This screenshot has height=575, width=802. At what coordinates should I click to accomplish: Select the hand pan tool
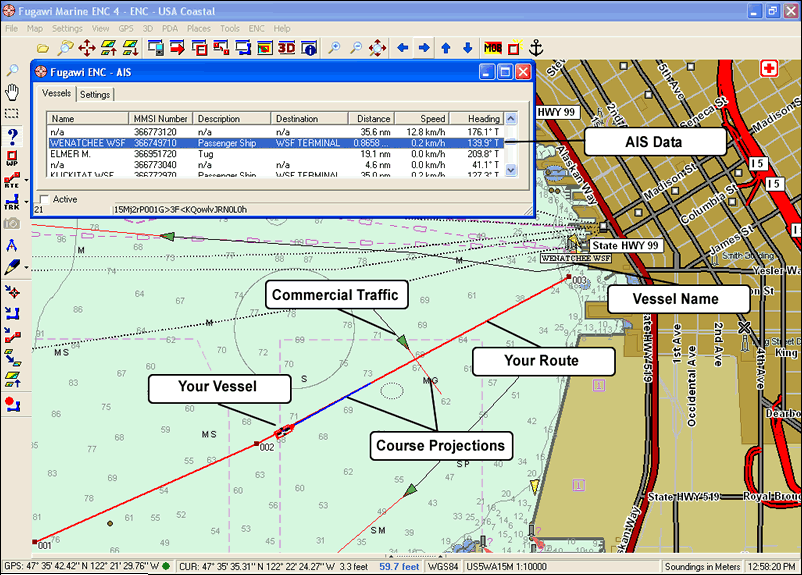(13, 92)
